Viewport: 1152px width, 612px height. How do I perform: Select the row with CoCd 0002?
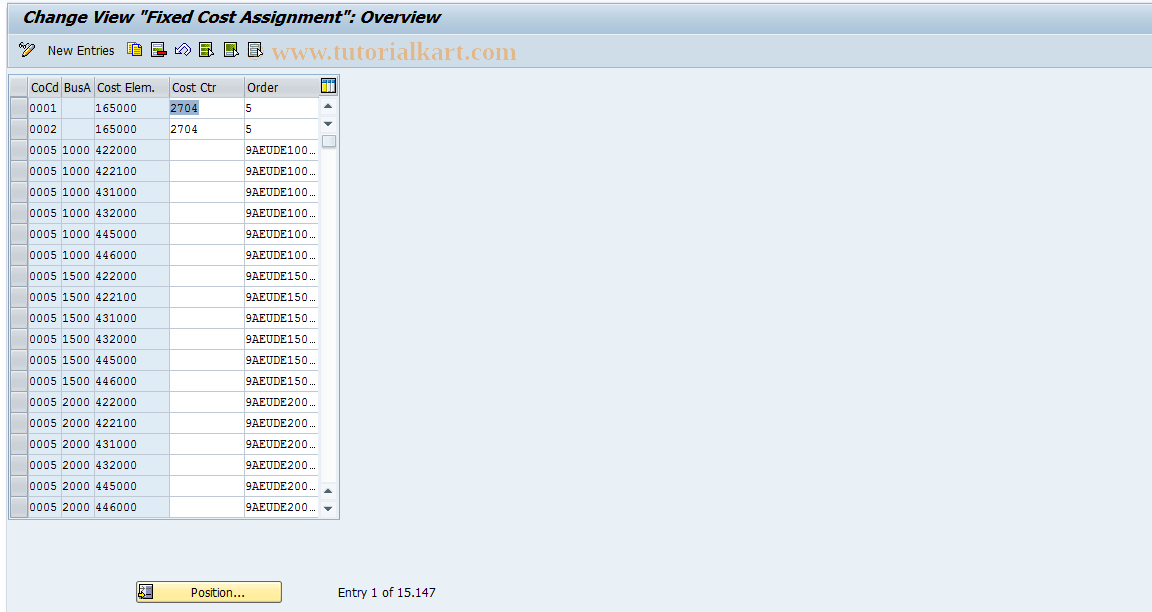19,129
